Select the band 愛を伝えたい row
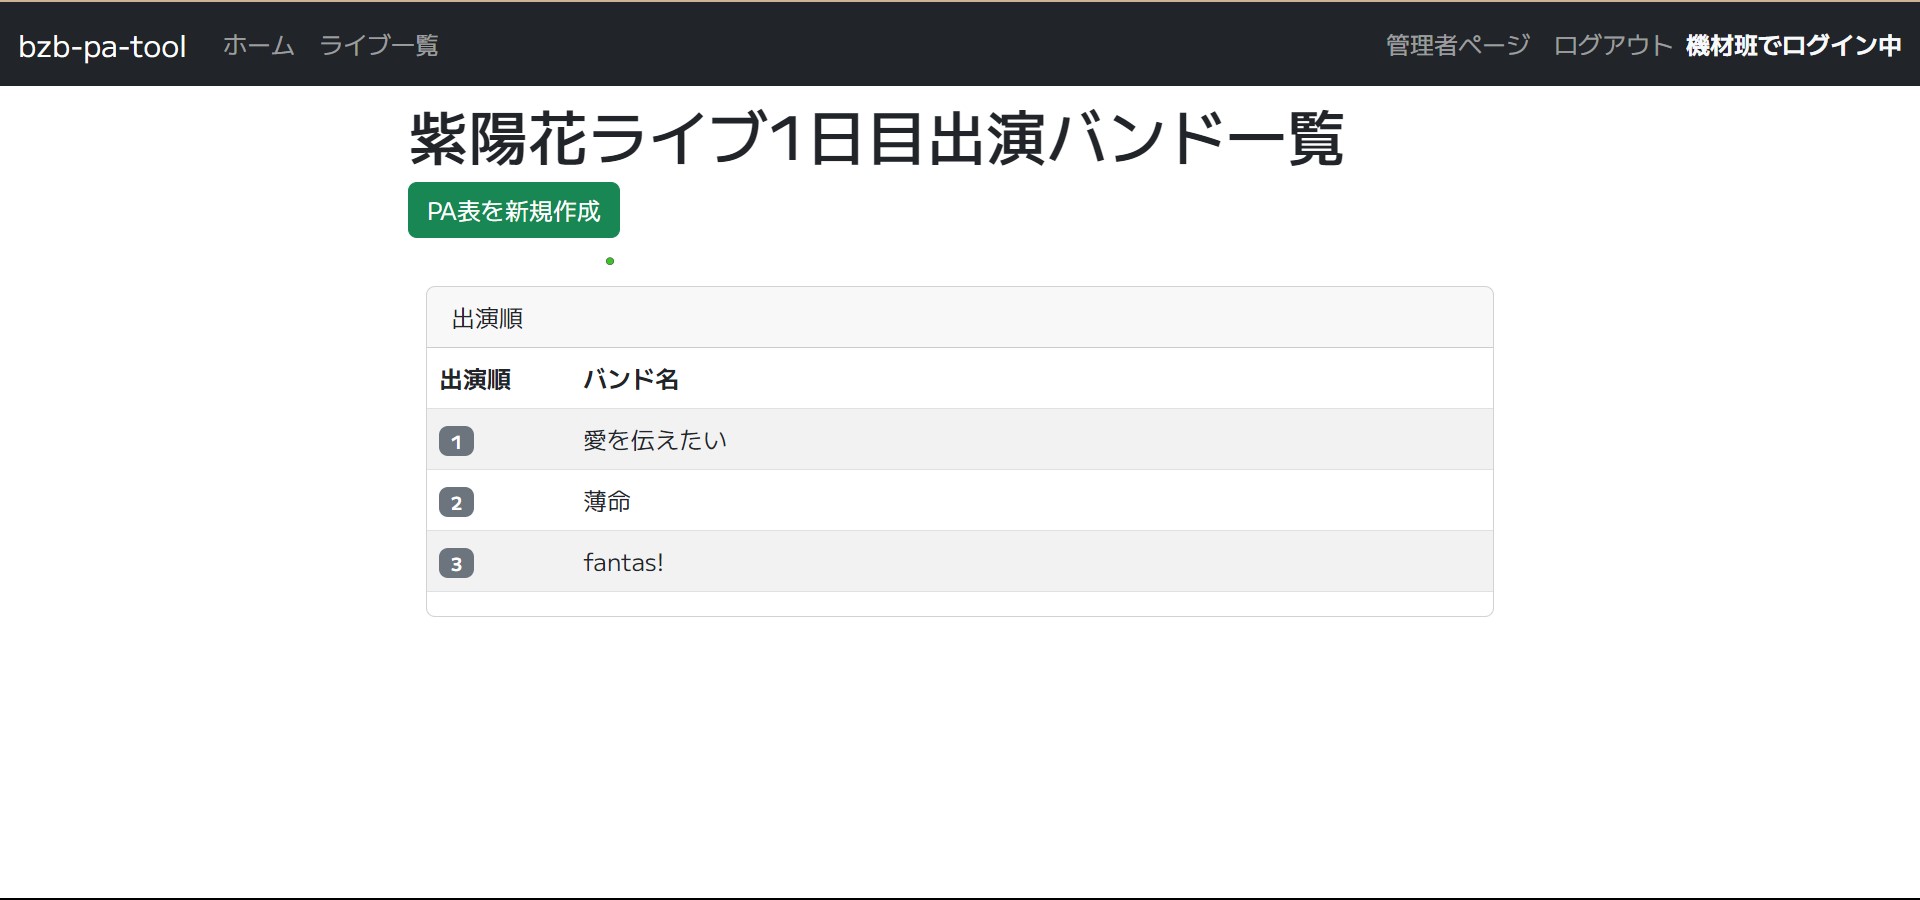Viewport: 1920px width, 900px height. (655, 440)
